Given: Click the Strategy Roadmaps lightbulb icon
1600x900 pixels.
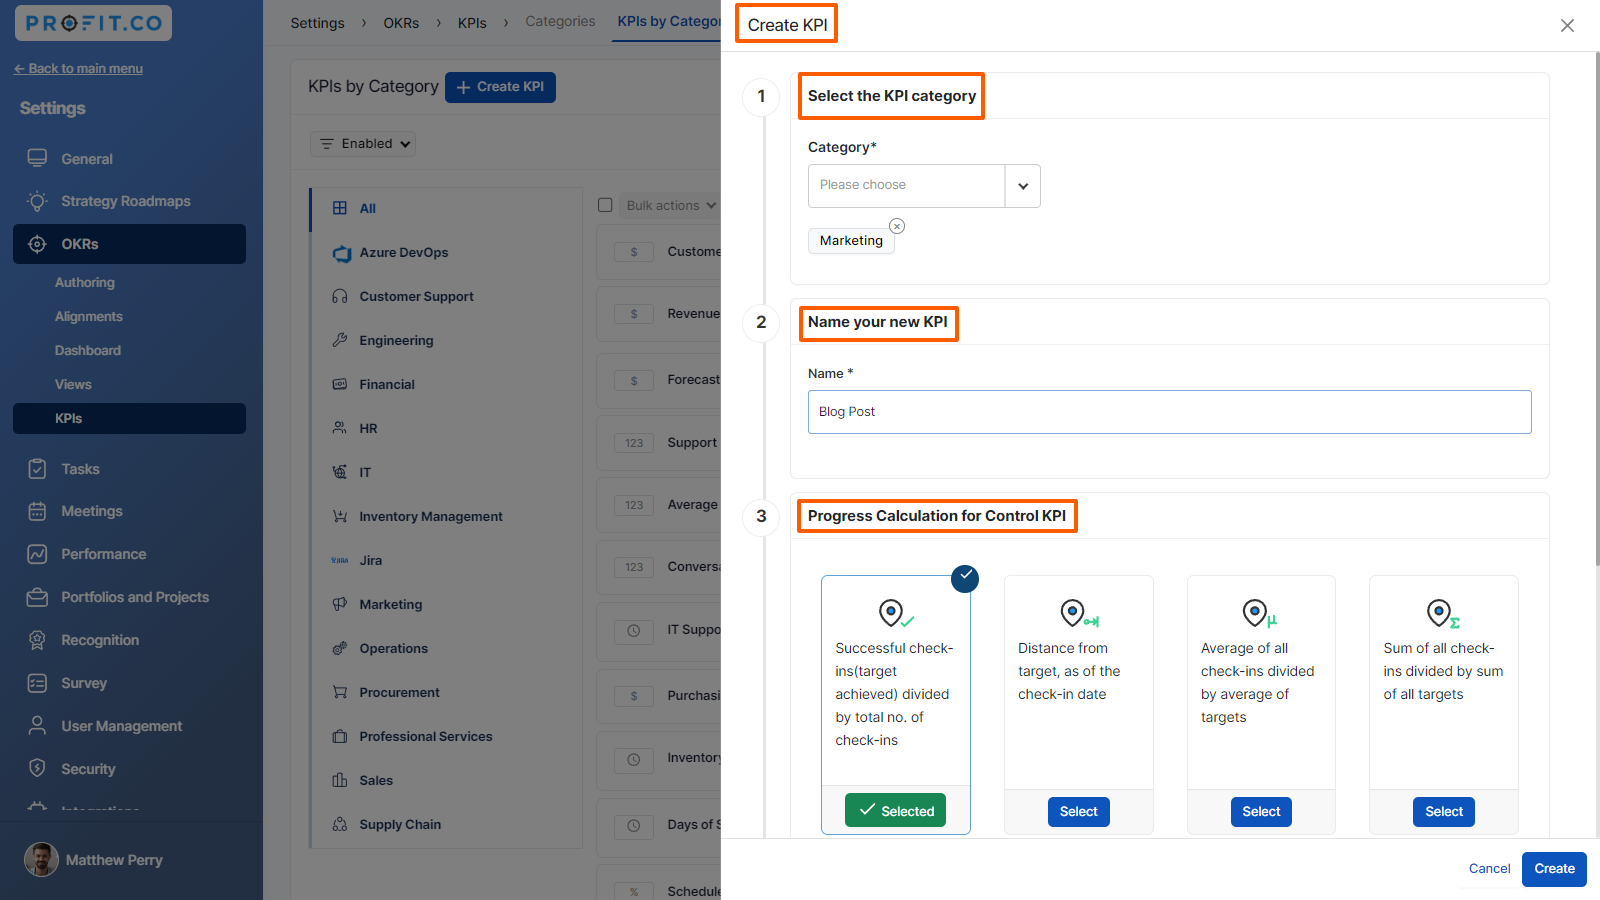Looking at the screenshot, I should point(37,201).
